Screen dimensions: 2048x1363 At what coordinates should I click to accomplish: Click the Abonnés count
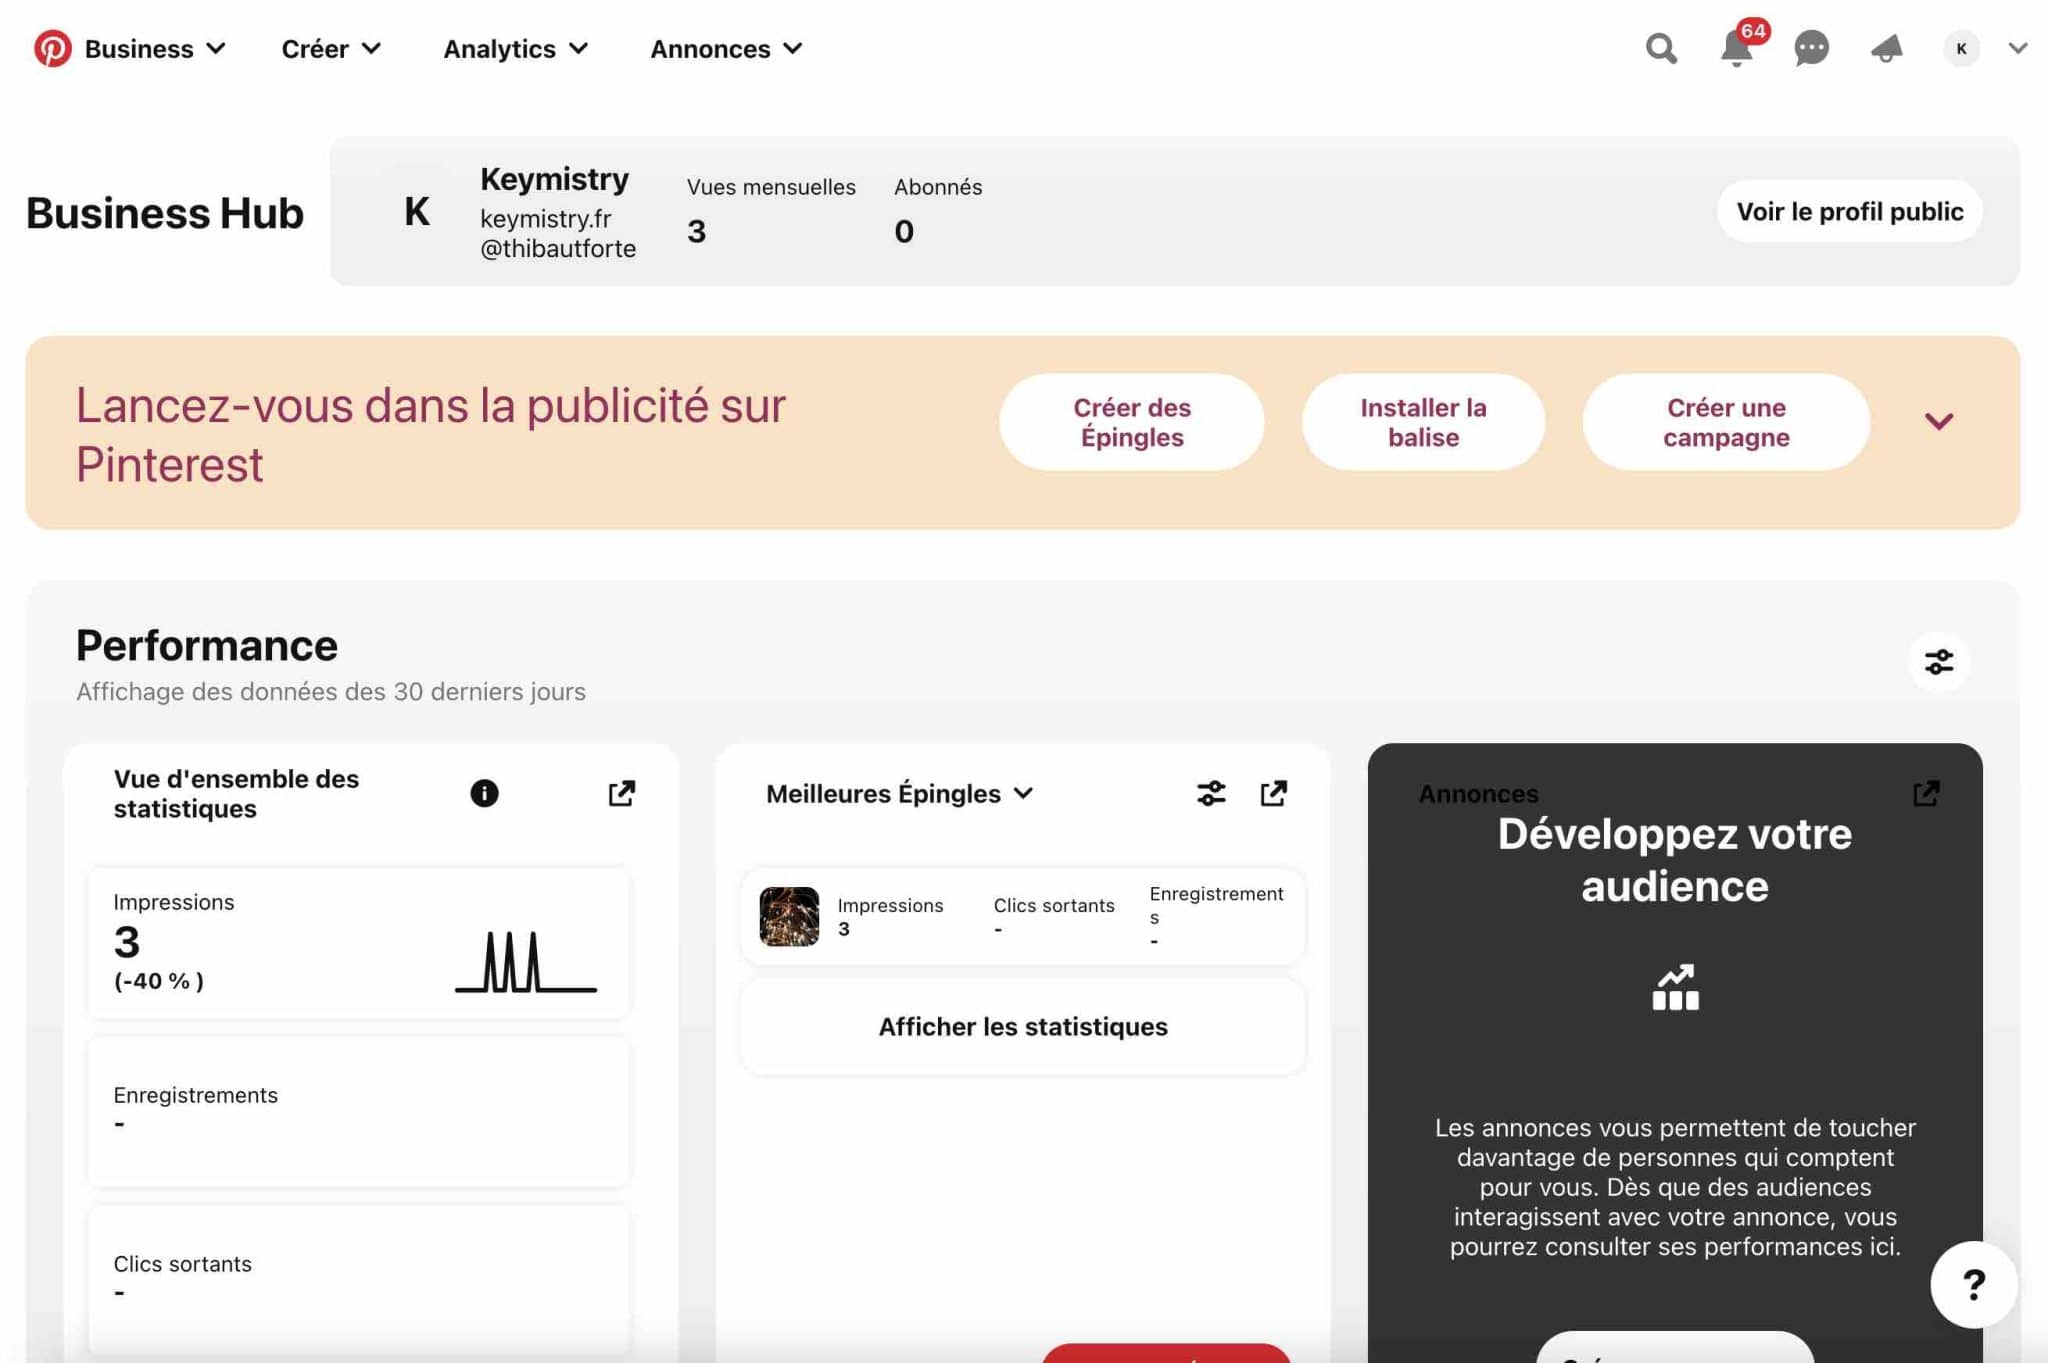point(904,231)
